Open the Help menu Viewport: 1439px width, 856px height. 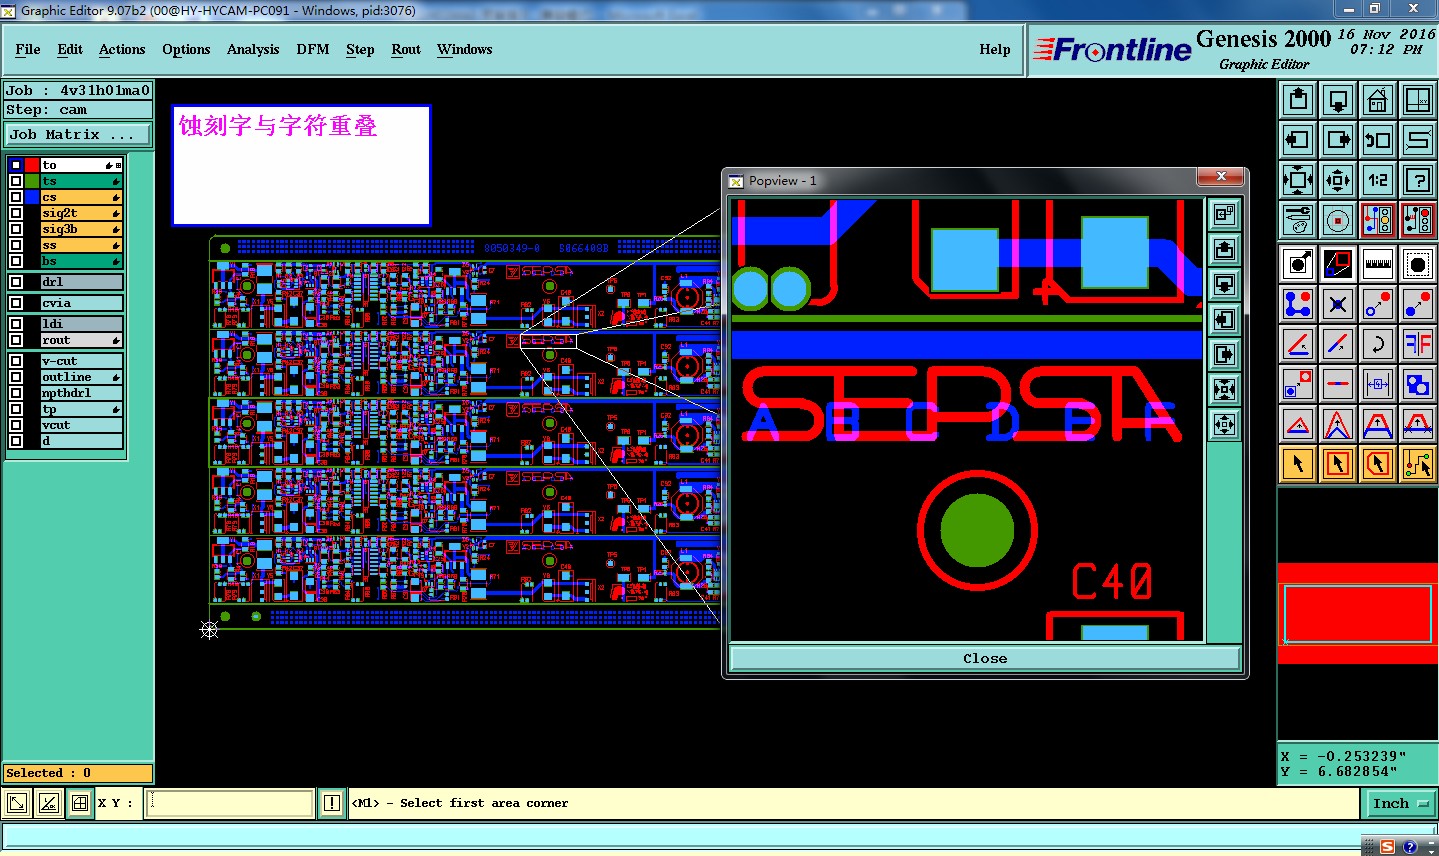click(995, 49)
